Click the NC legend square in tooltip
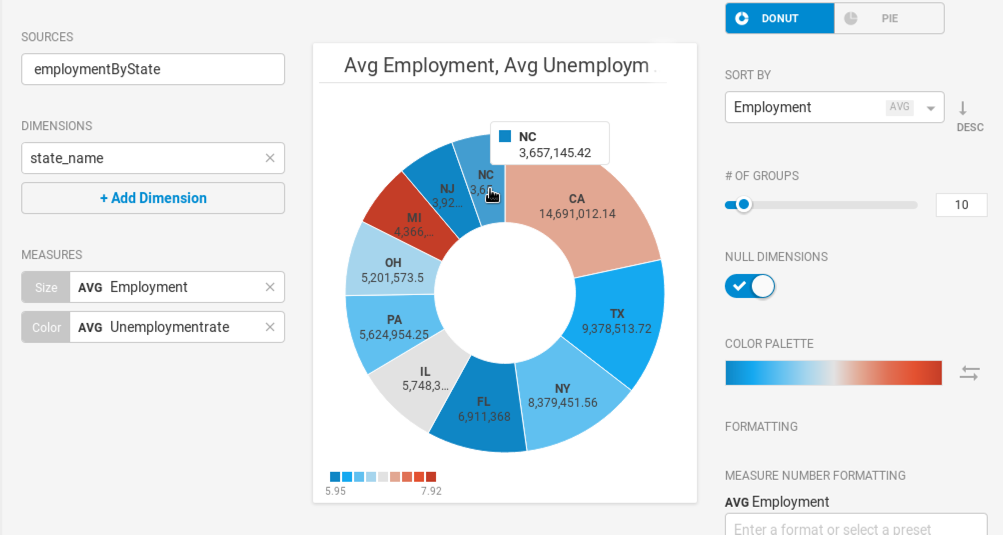This screenshot has width=1003, height=535. (505, 136)
